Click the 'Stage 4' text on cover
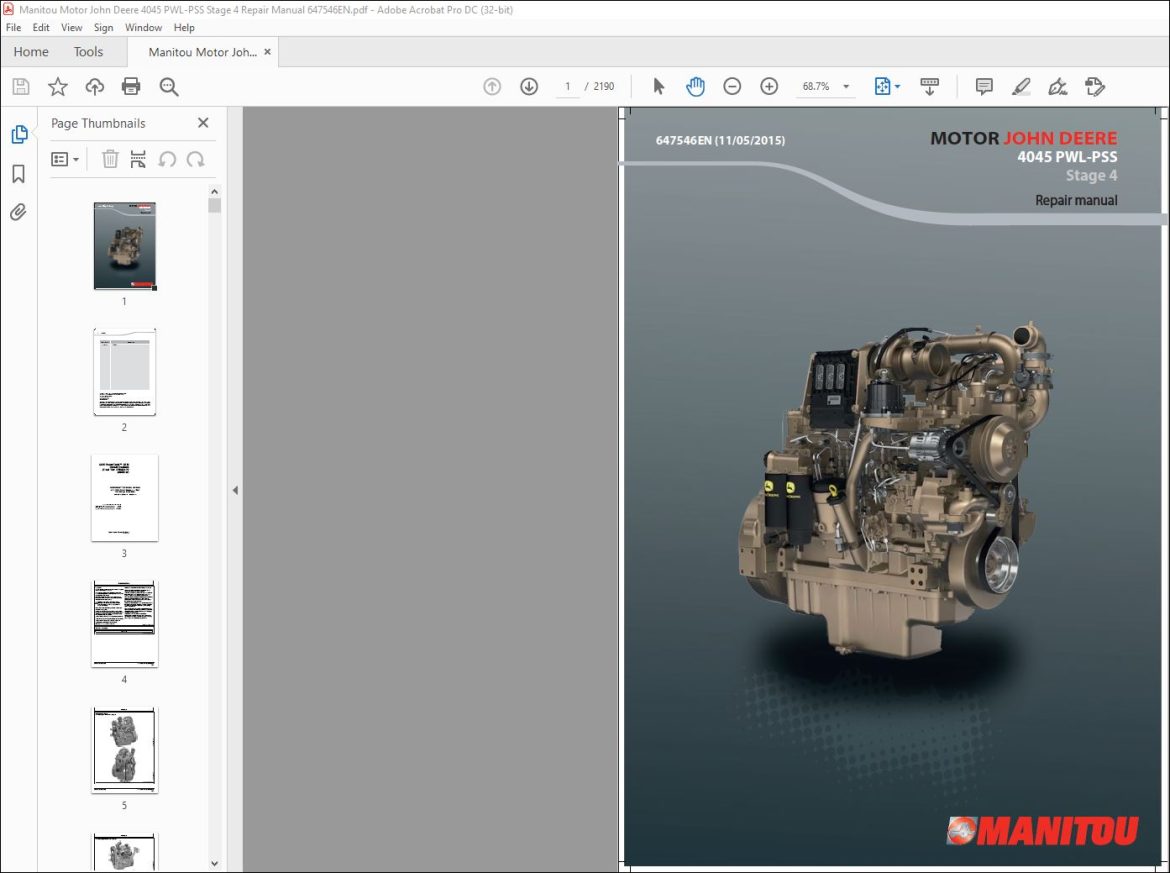The width and height of the screenshot is (1170, 873). (1091, 175)
